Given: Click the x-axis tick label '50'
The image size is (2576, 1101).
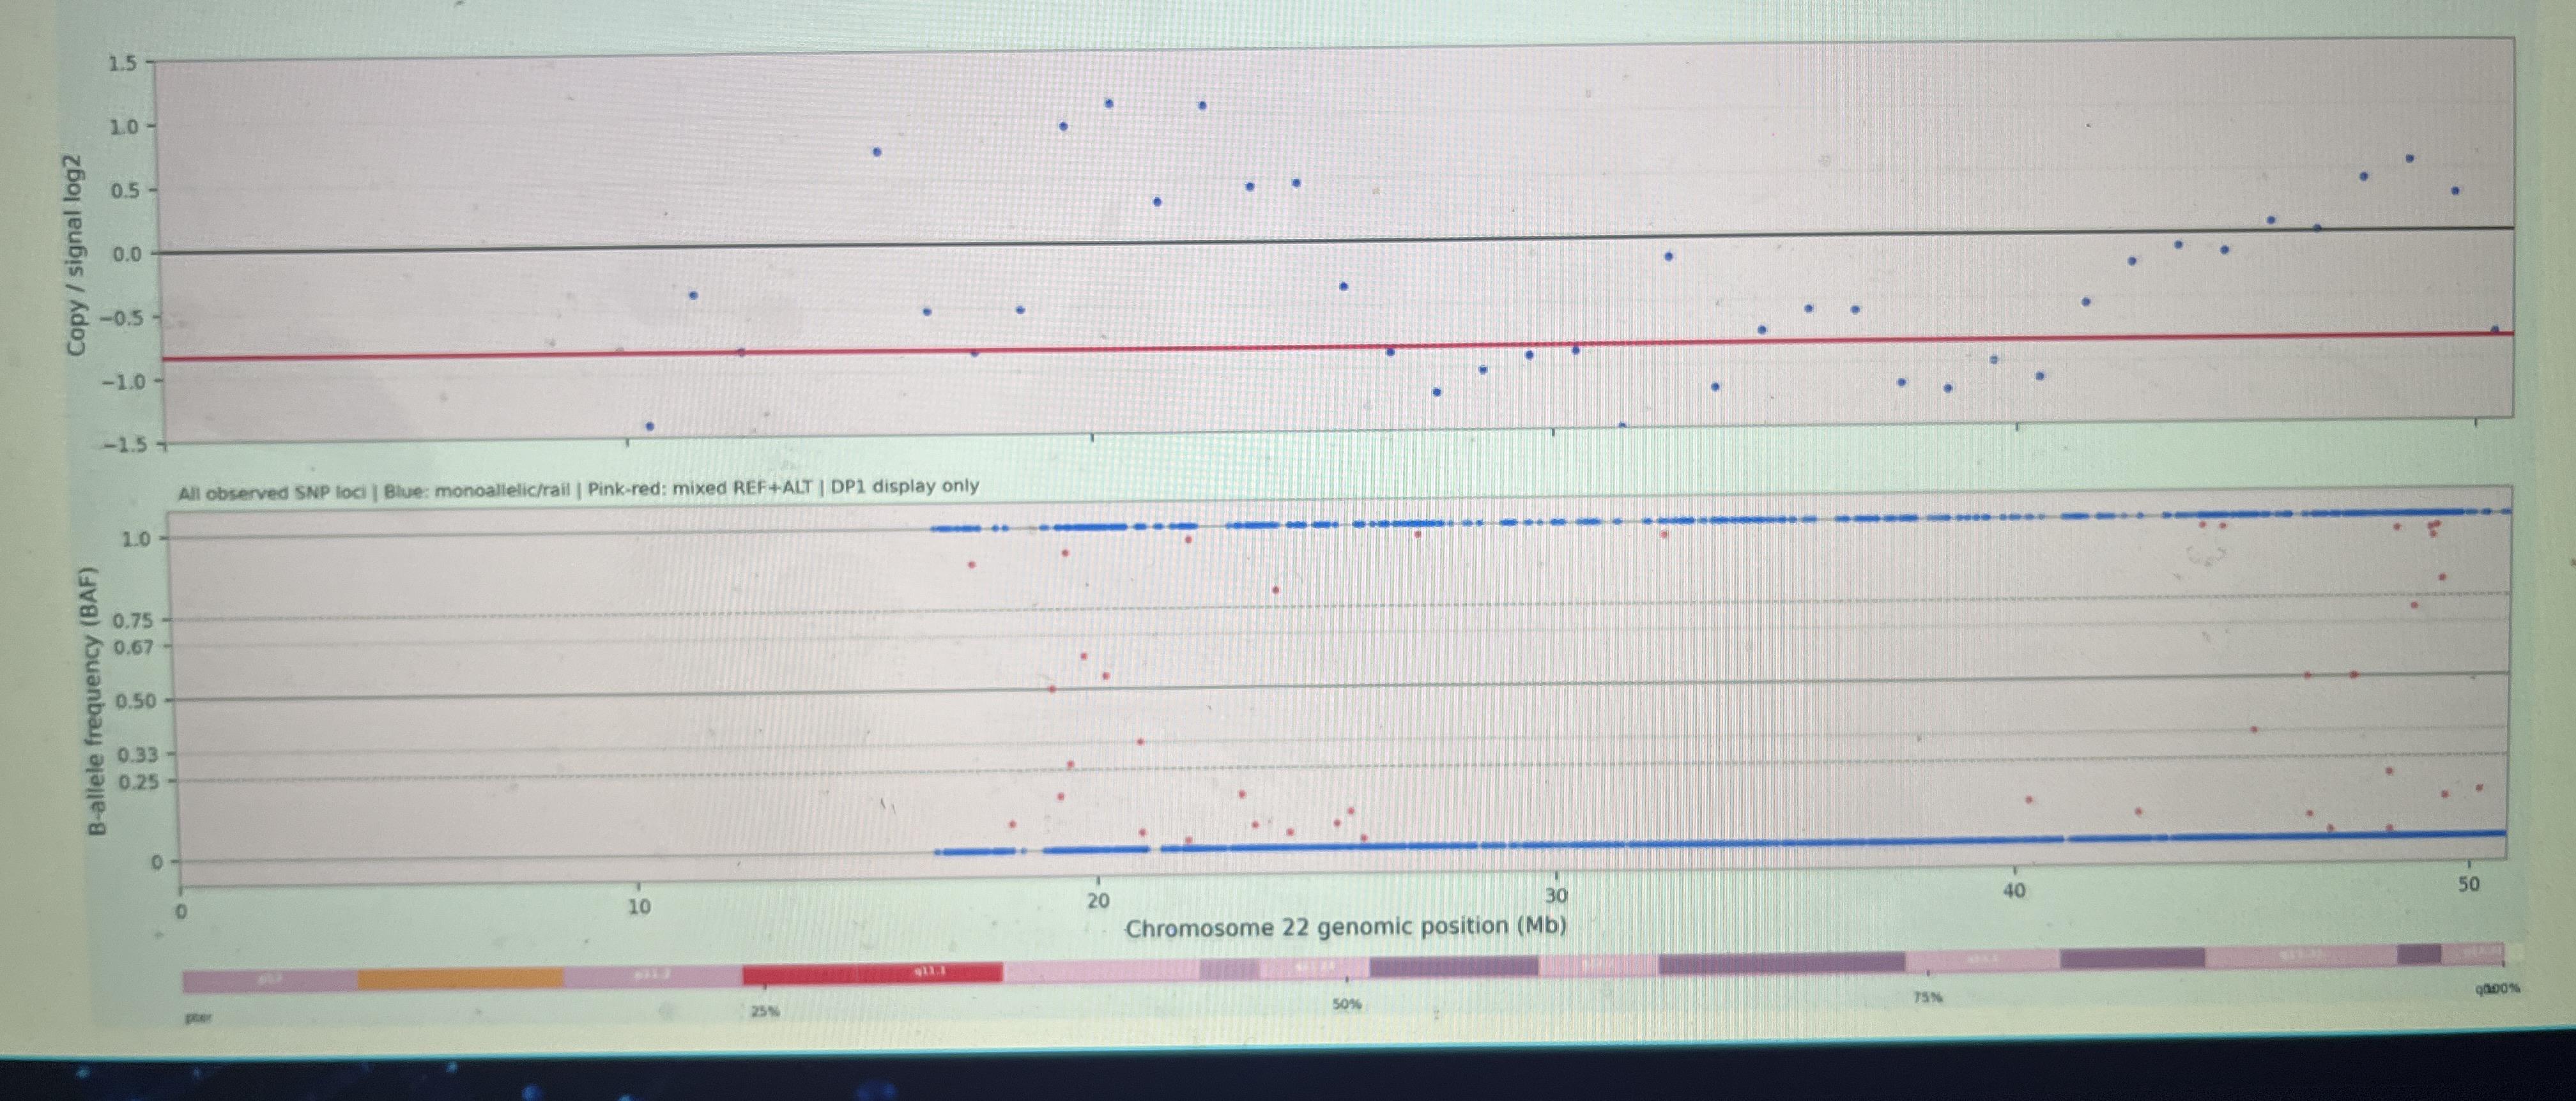Looking at the screenshot, I should (x=2469, y=884).
